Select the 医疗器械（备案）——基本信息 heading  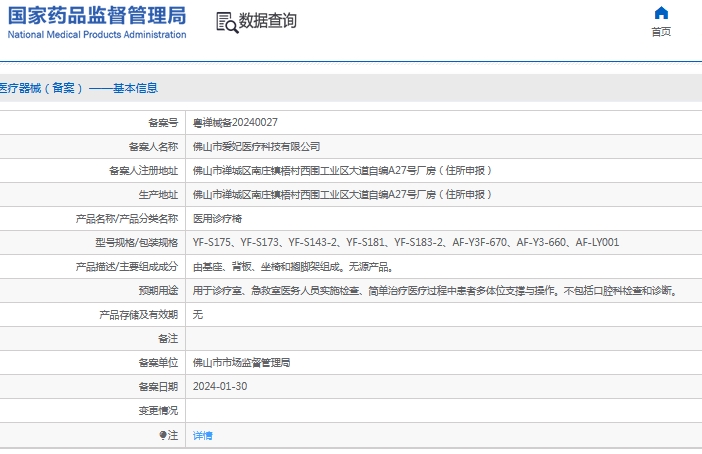[x=78, y=88]
